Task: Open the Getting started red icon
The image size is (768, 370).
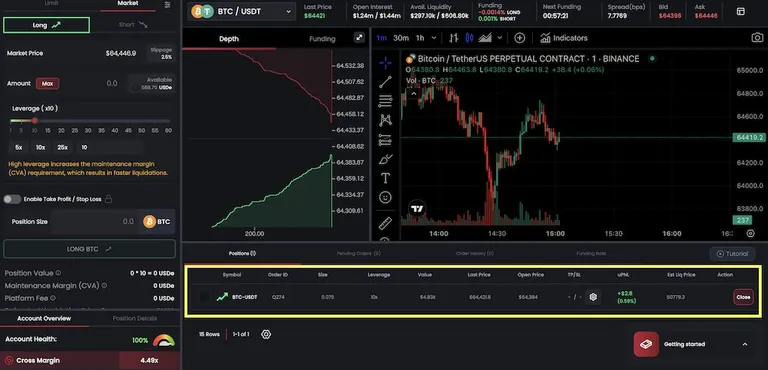Action: (x=646, y=344)
